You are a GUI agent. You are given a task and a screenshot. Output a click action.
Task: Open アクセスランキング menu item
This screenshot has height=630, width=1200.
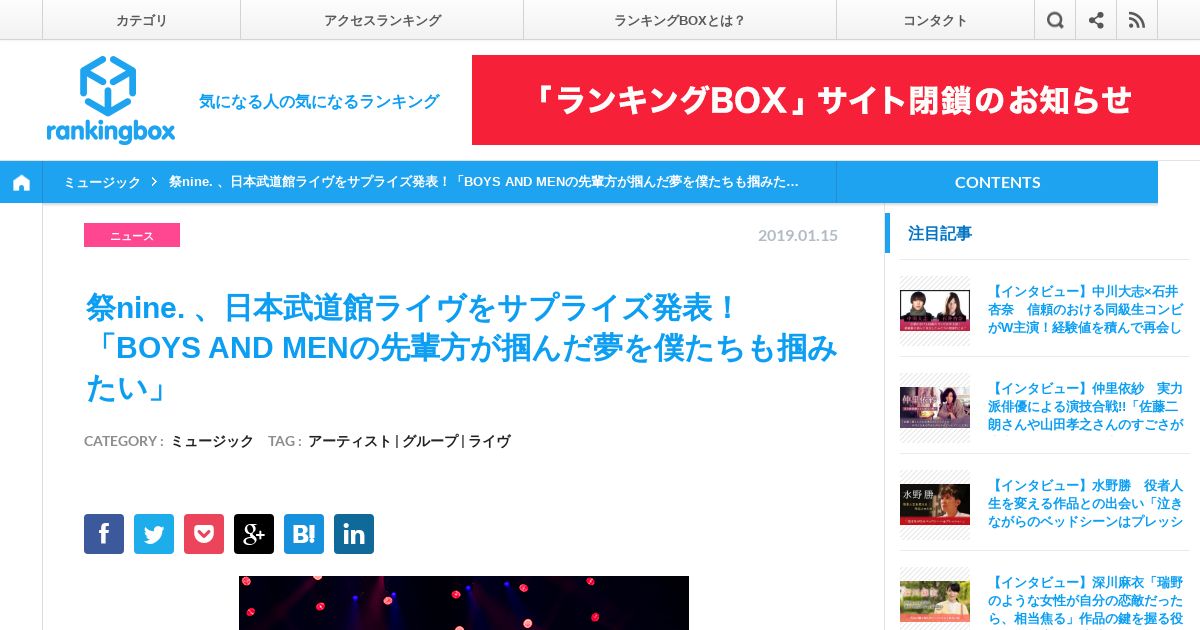pos(382,20)
